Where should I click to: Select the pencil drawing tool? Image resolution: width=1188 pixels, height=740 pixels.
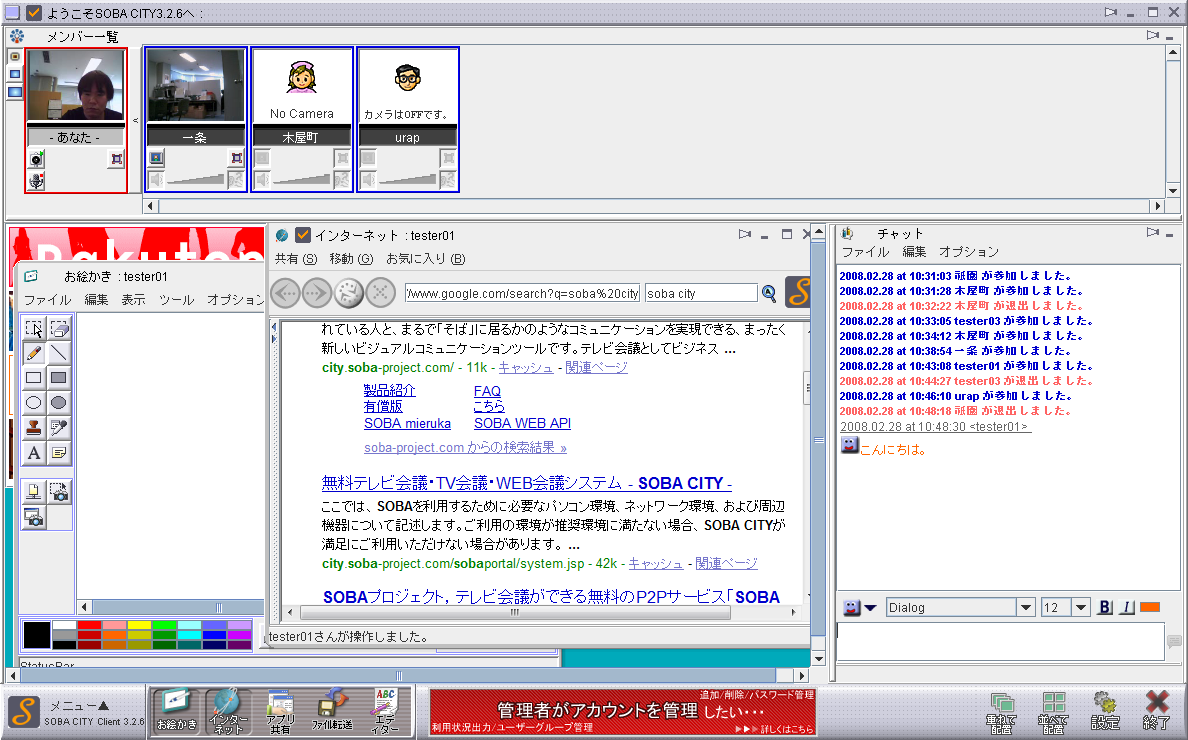(33, 353)
